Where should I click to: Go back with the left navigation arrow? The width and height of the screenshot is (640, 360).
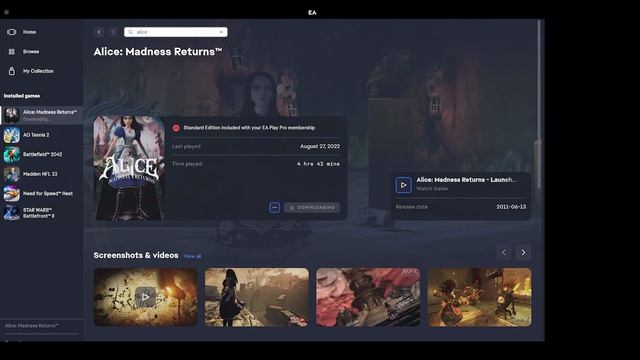click(x=99, y=32)
